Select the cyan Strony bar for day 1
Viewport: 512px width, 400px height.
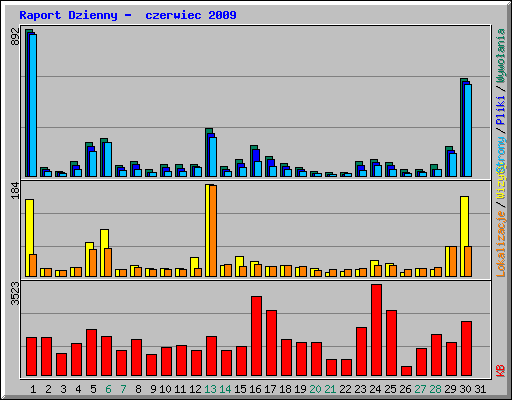[33, 105]
